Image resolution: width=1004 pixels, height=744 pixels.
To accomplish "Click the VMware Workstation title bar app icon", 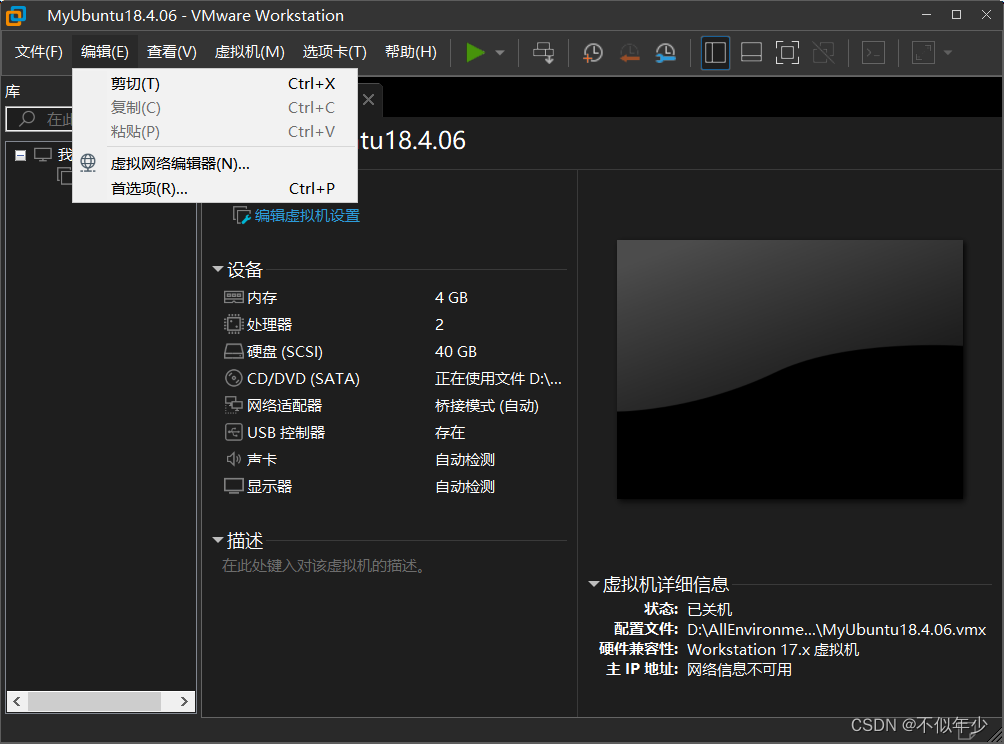I will point(15,15).
